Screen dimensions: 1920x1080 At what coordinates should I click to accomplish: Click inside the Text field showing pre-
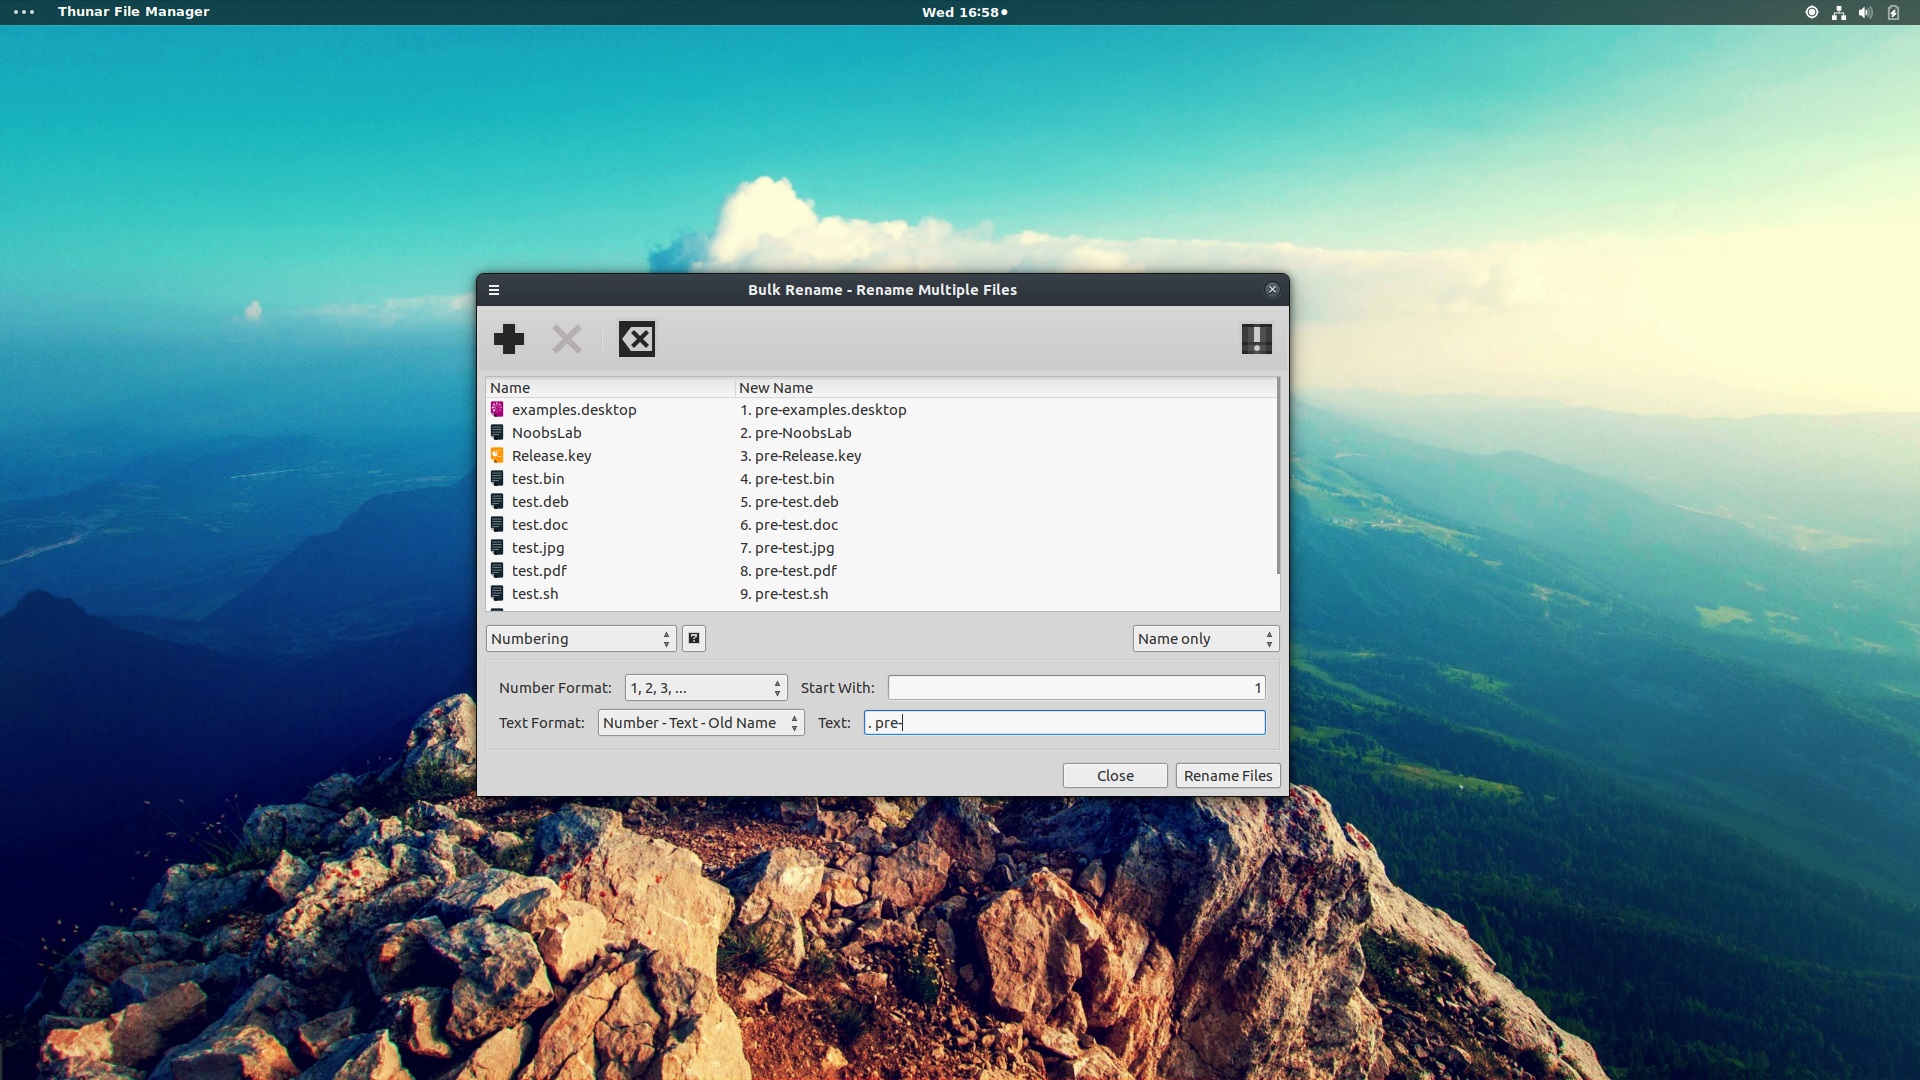click(x=1064, y=722)
